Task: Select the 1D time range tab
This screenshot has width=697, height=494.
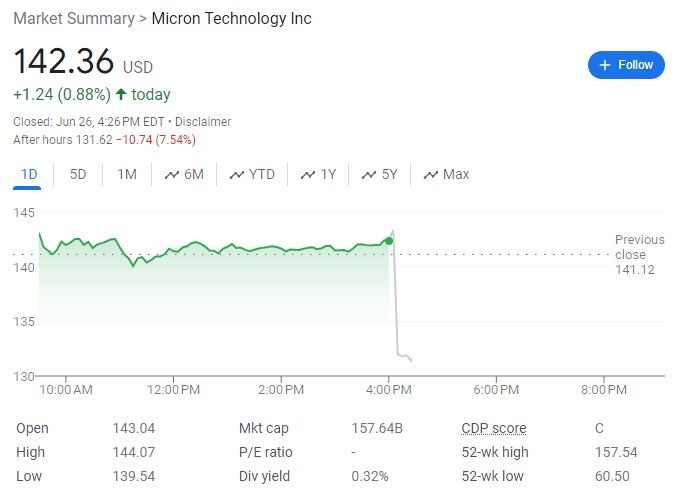Action: tap(29, 175)
